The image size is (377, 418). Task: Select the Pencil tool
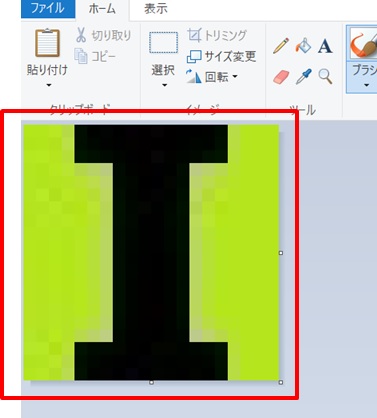click(x=281, y=46)
